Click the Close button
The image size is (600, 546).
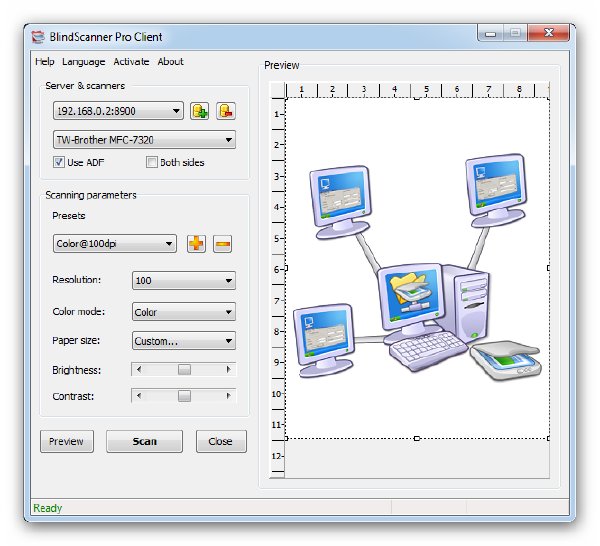221,441
